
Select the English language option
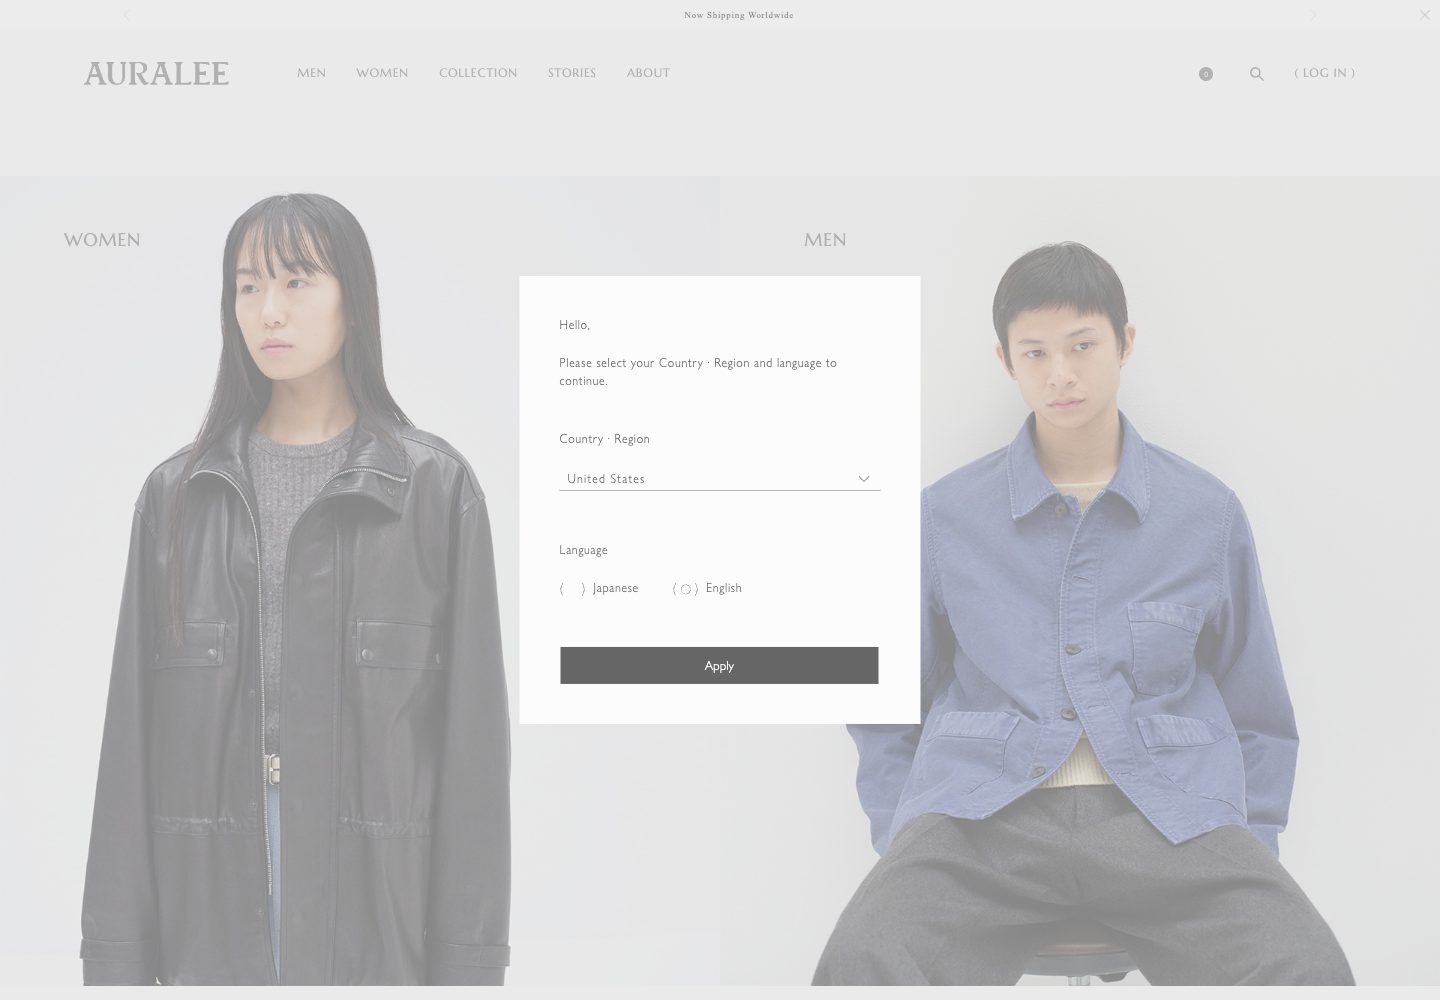pyautogui.click(x=707, y=588)
